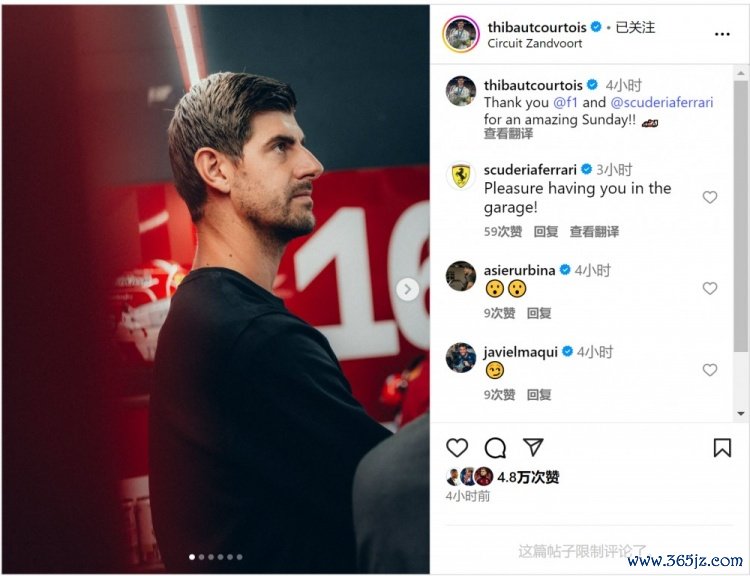Click the @f1 mention link
This screenshot has width=750, height=576.
566,102
